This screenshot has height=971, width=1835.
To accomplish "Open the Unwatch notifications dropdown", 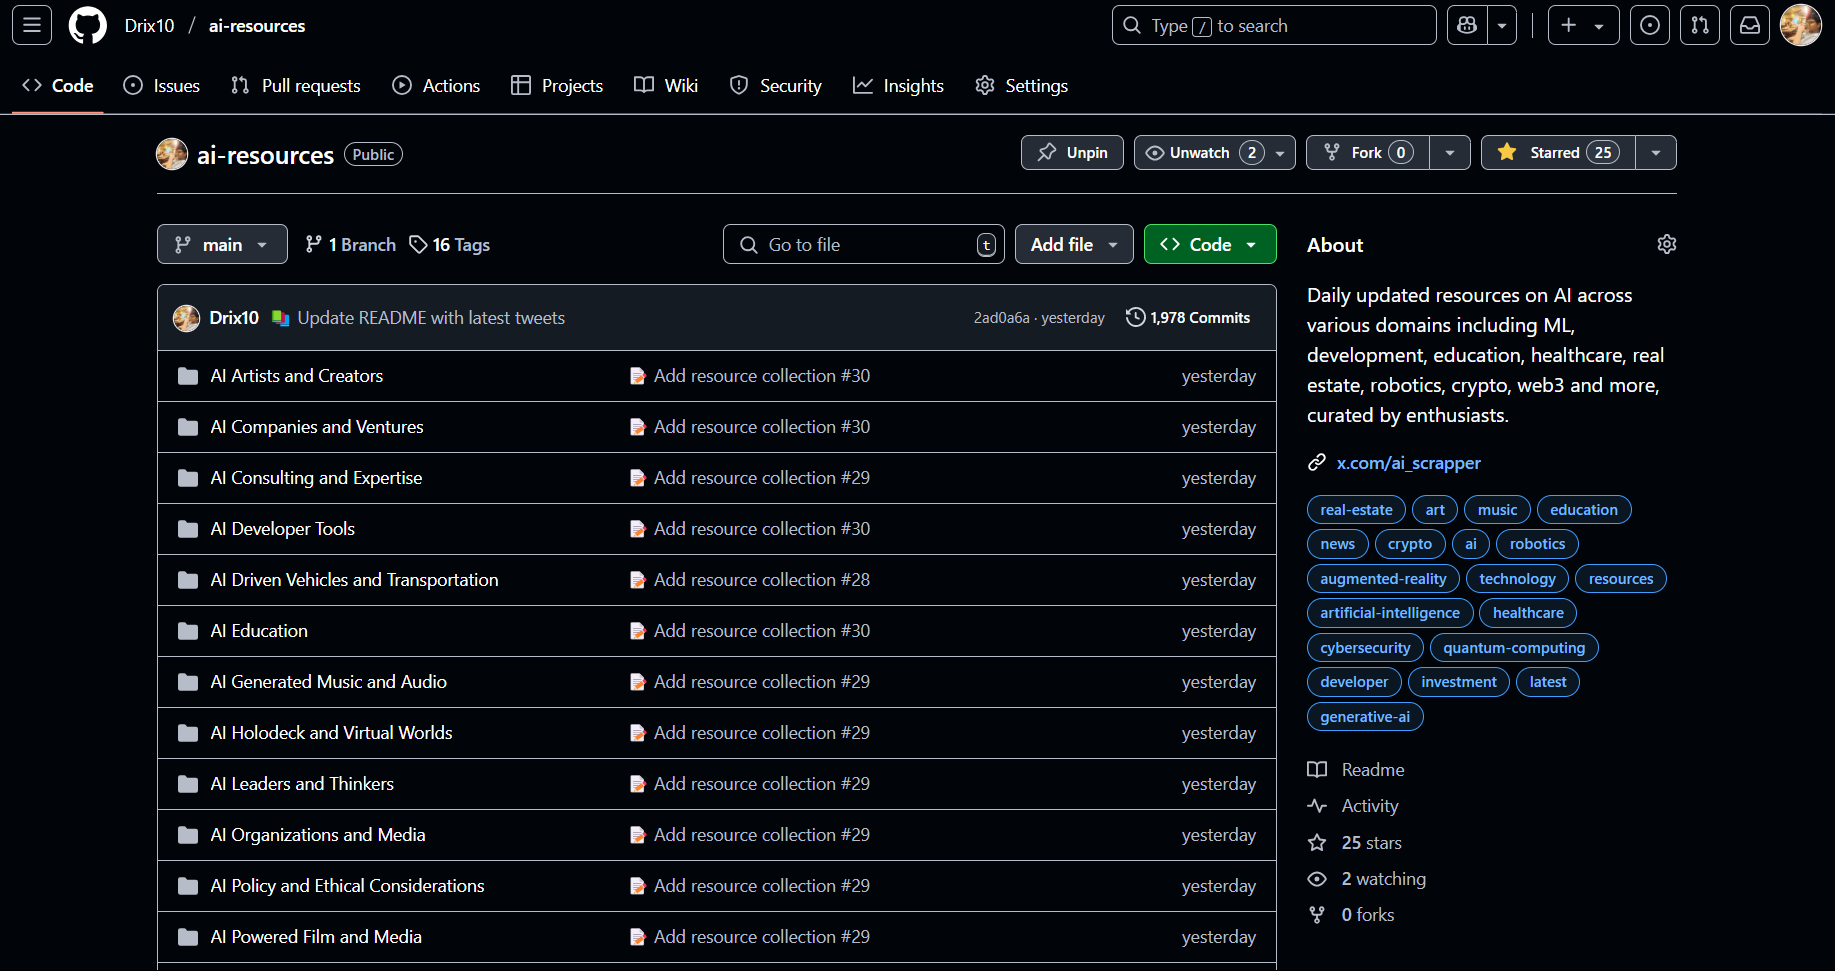I will pyautogui.click(x=1215, y=152).
